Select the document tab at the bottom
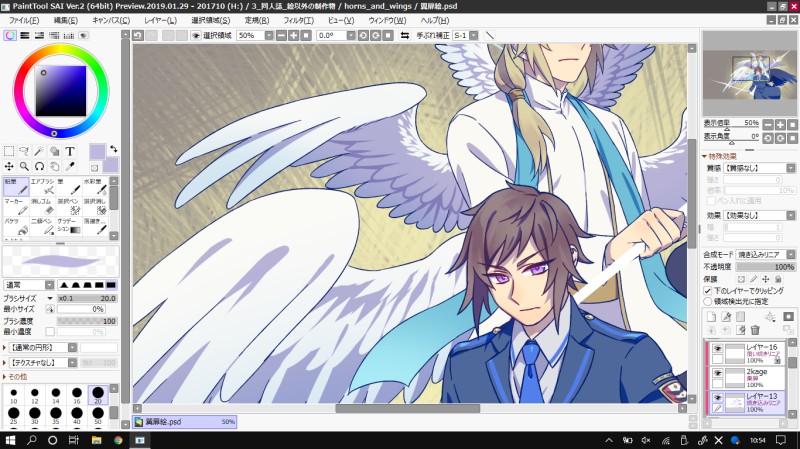Screen dimensions: 800x449 point(185,422)
